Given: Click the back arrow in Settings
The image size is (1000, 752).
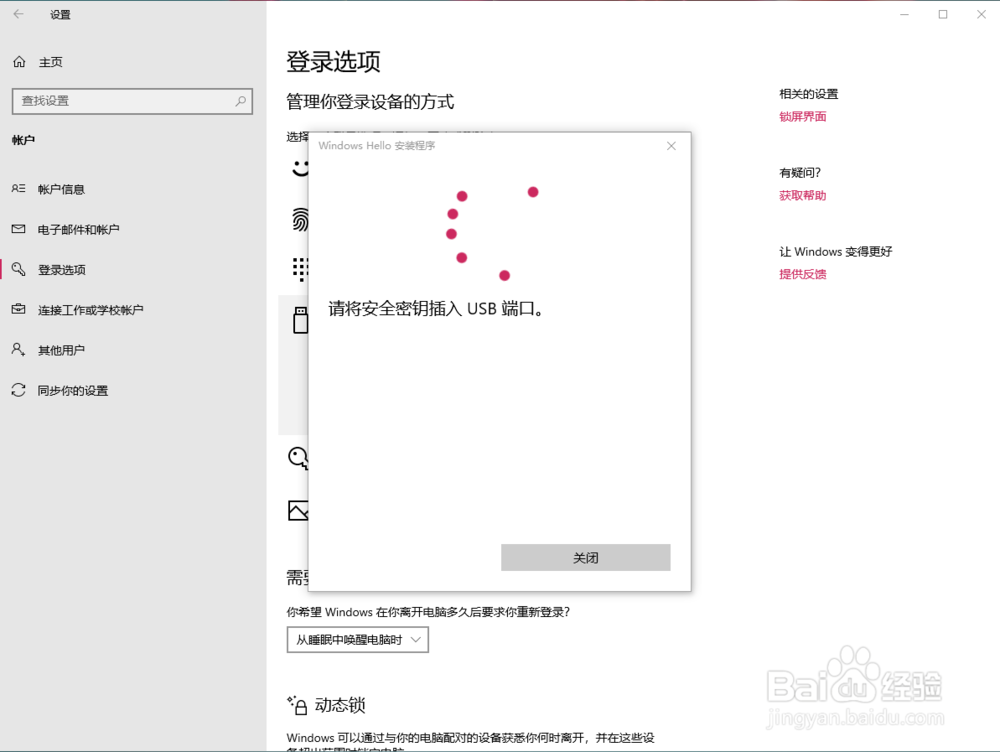Looking at the screenshot, I should (x=18, y=14).
